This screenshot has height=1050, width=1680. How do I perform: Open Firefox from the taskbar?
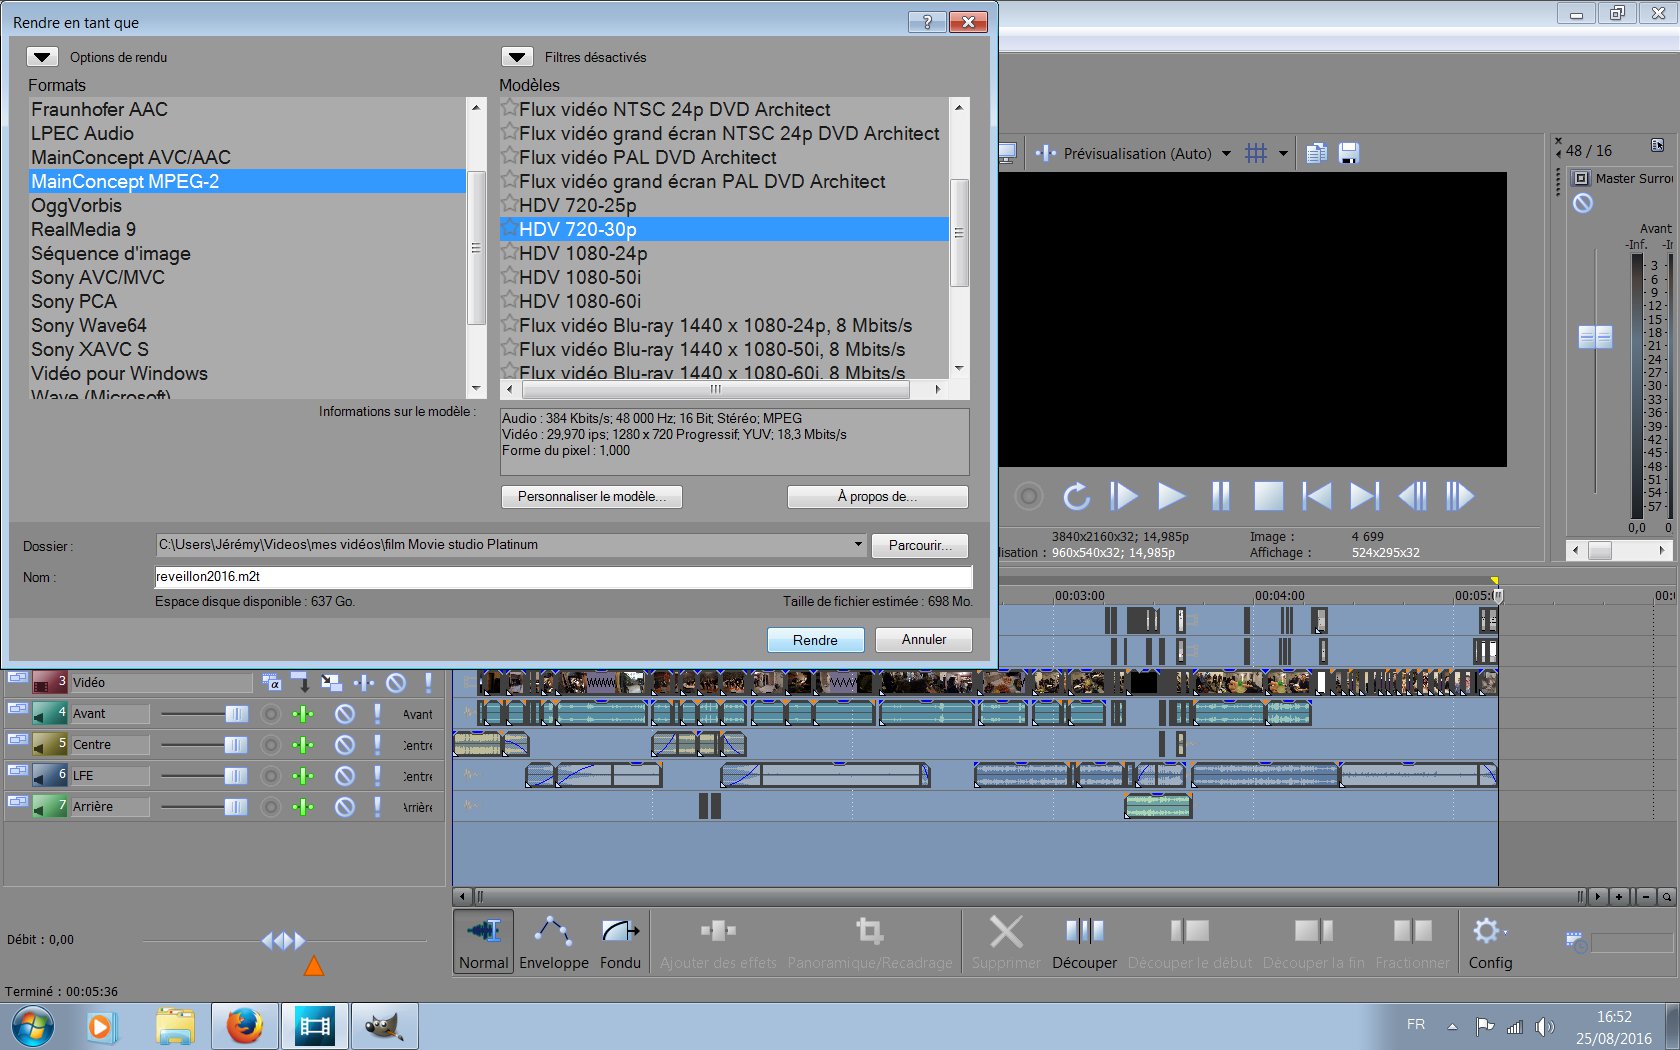pos(243,1026)
